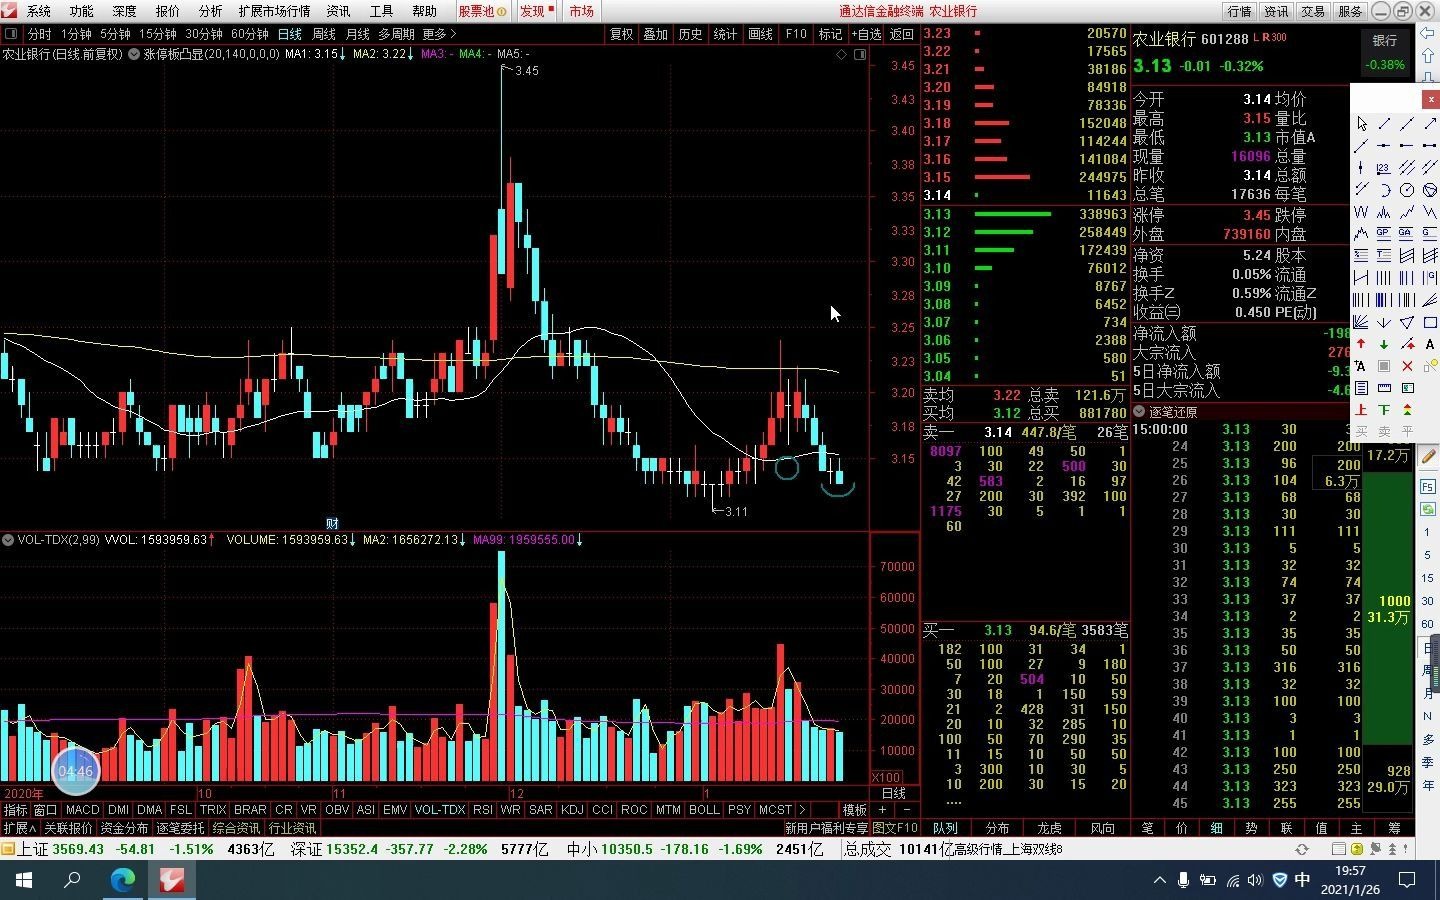Click the red X delete drawing tool

click(1407, 366)
